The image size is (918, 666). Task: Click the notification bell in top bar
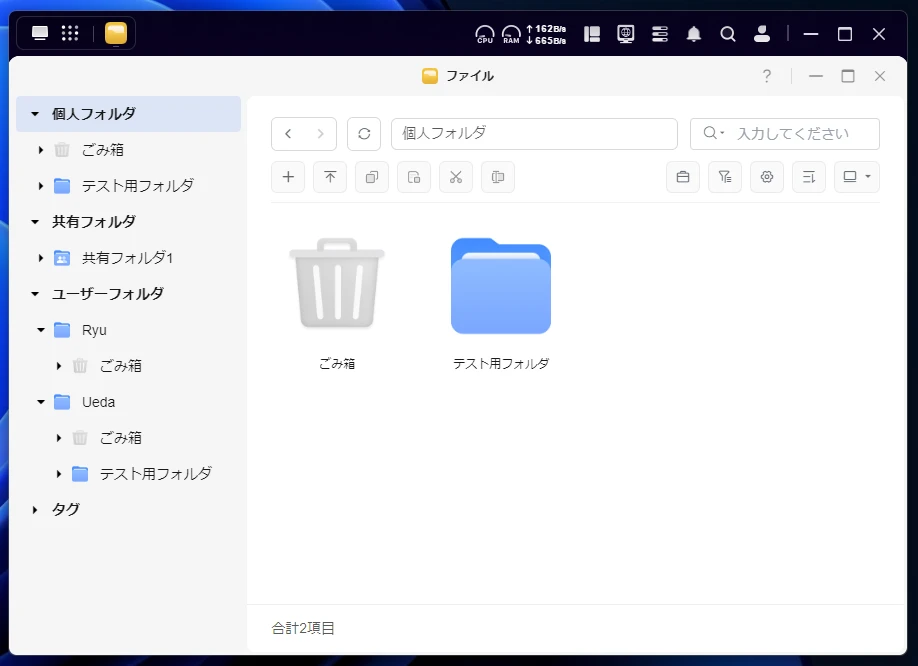[x=693, y=34]
